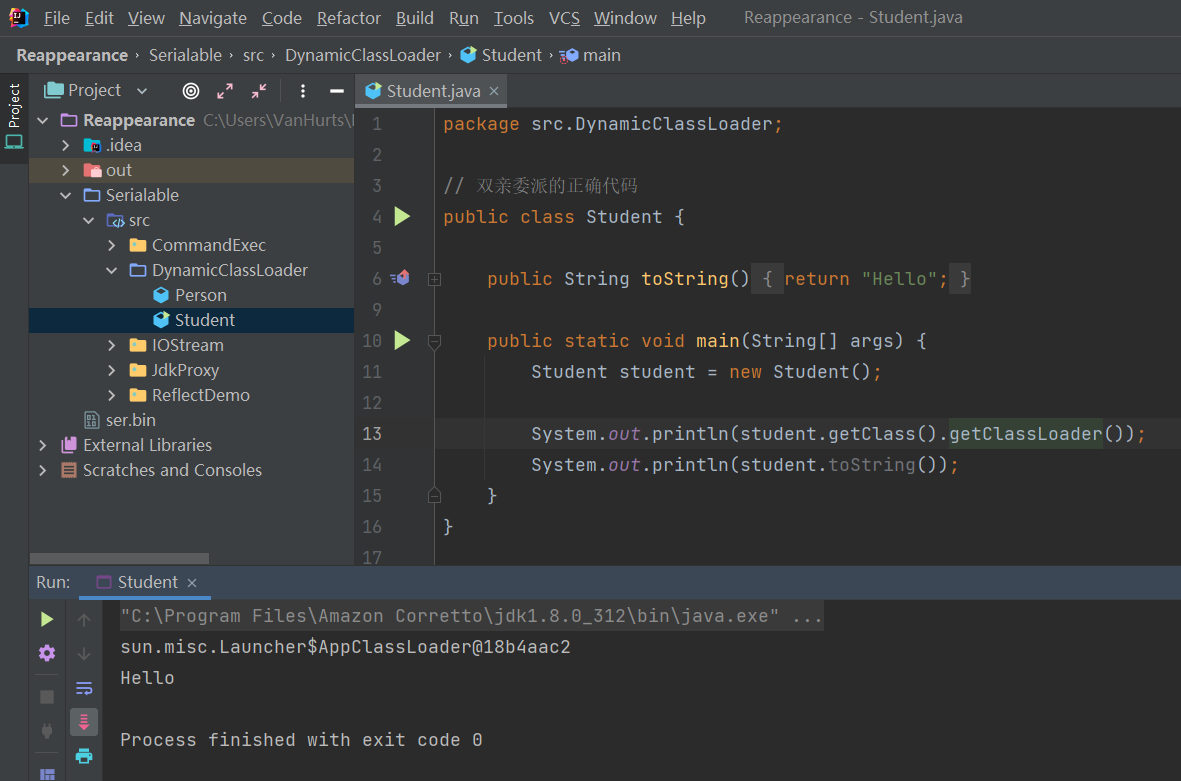
Task: Open the Project view dropdown
Action: pyautogui.click(x=141, y=91)
